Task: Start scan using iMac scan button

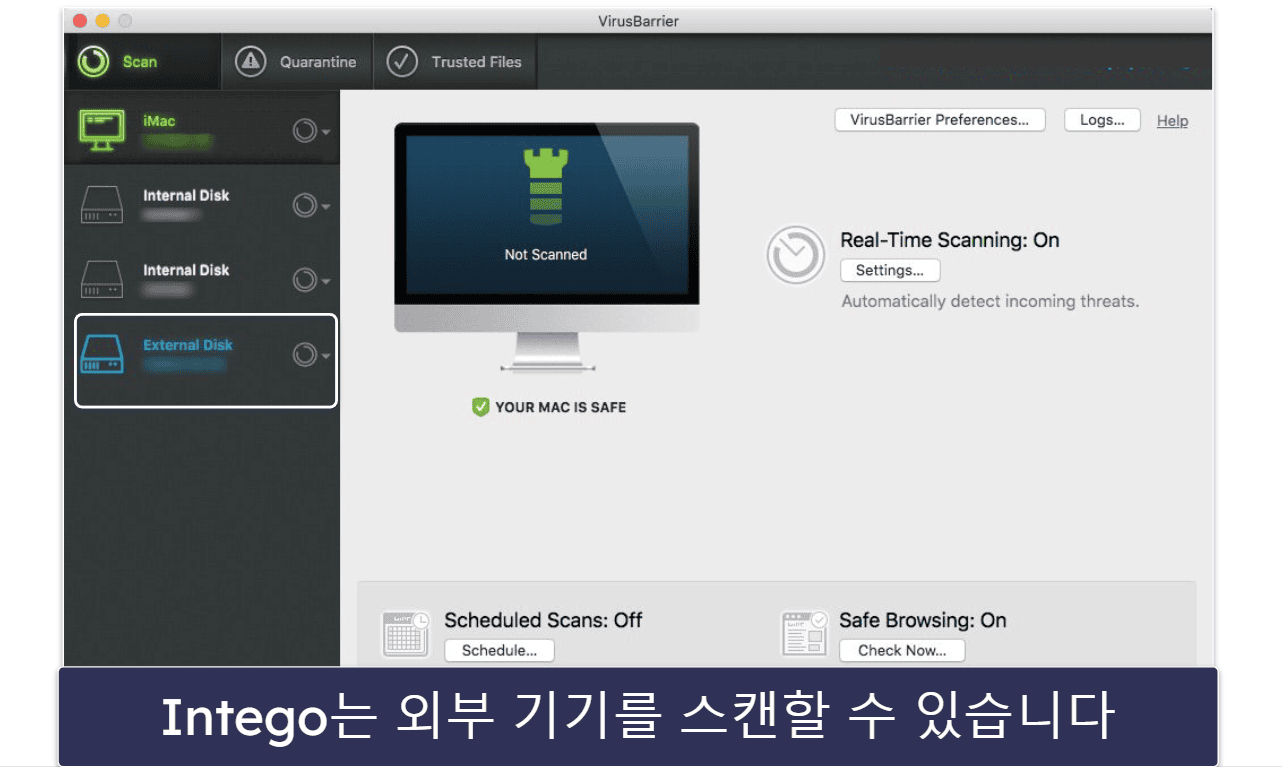Action: coord(304,131)
